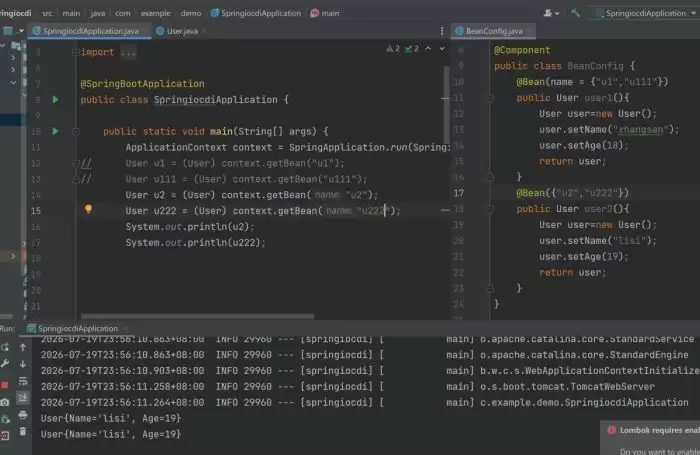Click the up arrow in console toolbar

(23, 346)
